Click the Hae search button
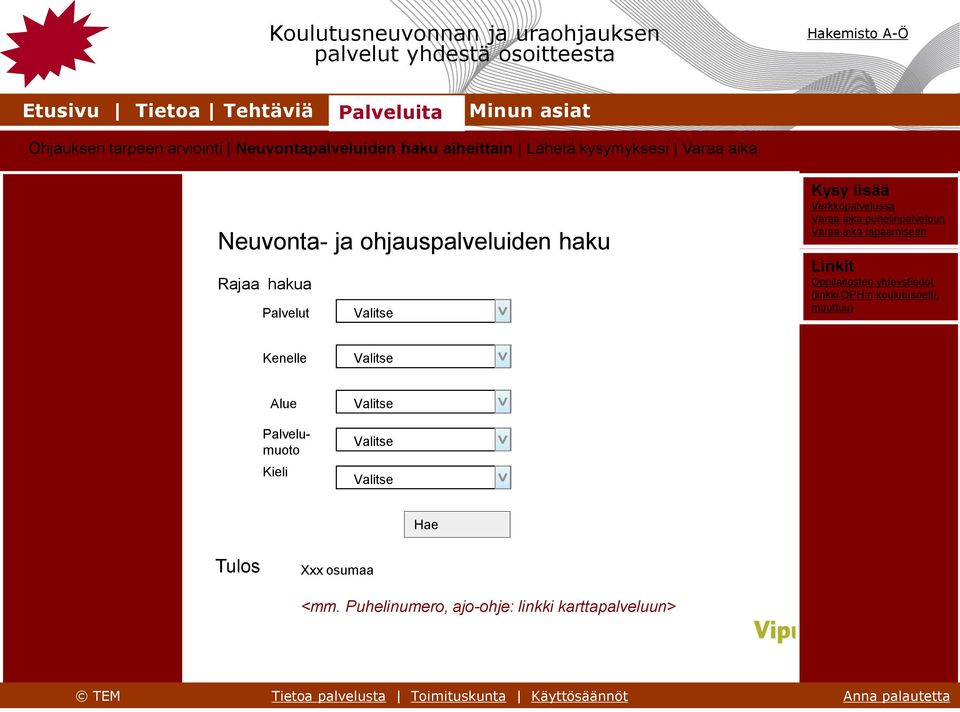 457,525
